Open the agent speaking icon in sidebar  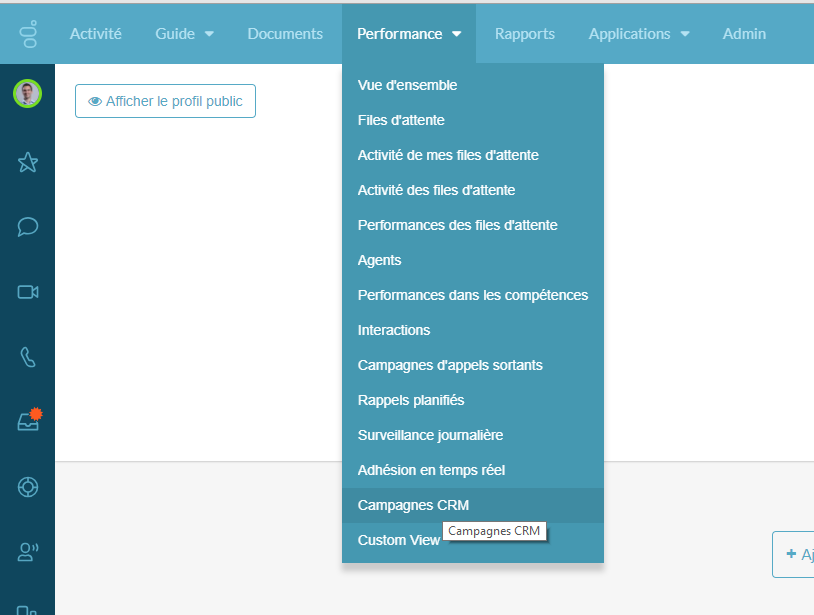tap(27, 551)
